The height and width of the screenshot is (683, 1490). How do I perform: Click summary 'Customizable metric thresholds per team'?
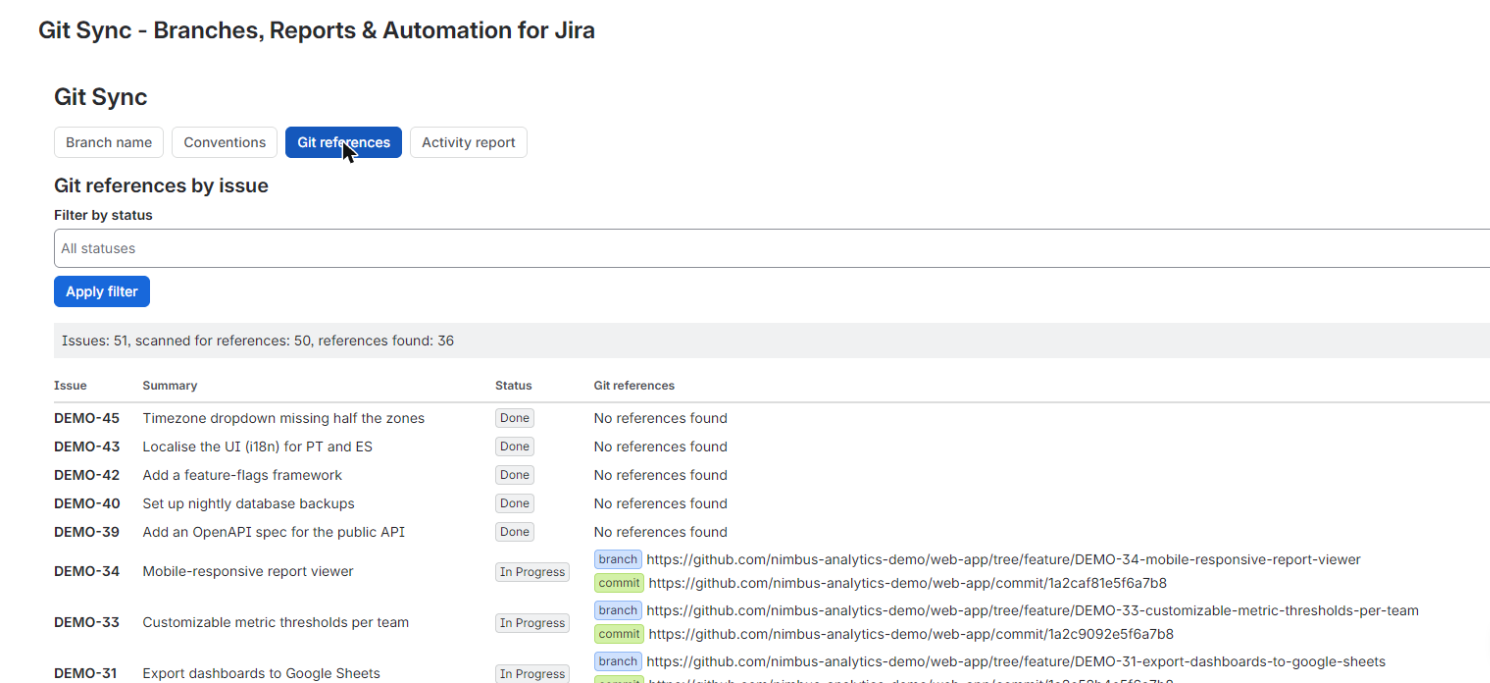[275, 622]
